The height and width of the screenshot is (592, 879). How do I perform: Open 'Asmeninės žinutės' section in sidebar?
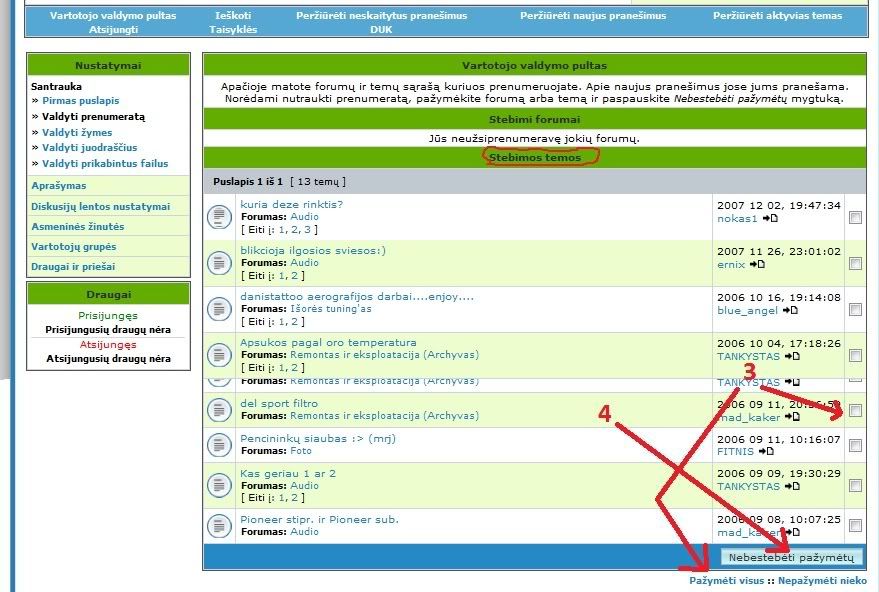point(77,227)
